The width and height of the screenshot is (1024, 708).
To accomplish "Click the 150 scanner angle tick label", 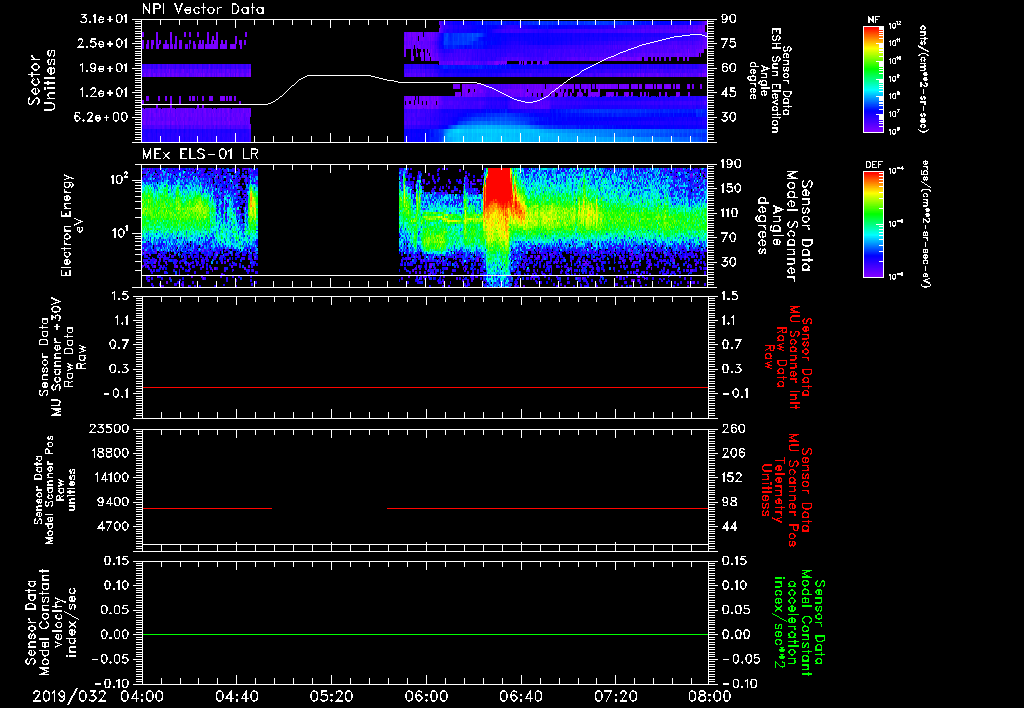I will point(733,188).
